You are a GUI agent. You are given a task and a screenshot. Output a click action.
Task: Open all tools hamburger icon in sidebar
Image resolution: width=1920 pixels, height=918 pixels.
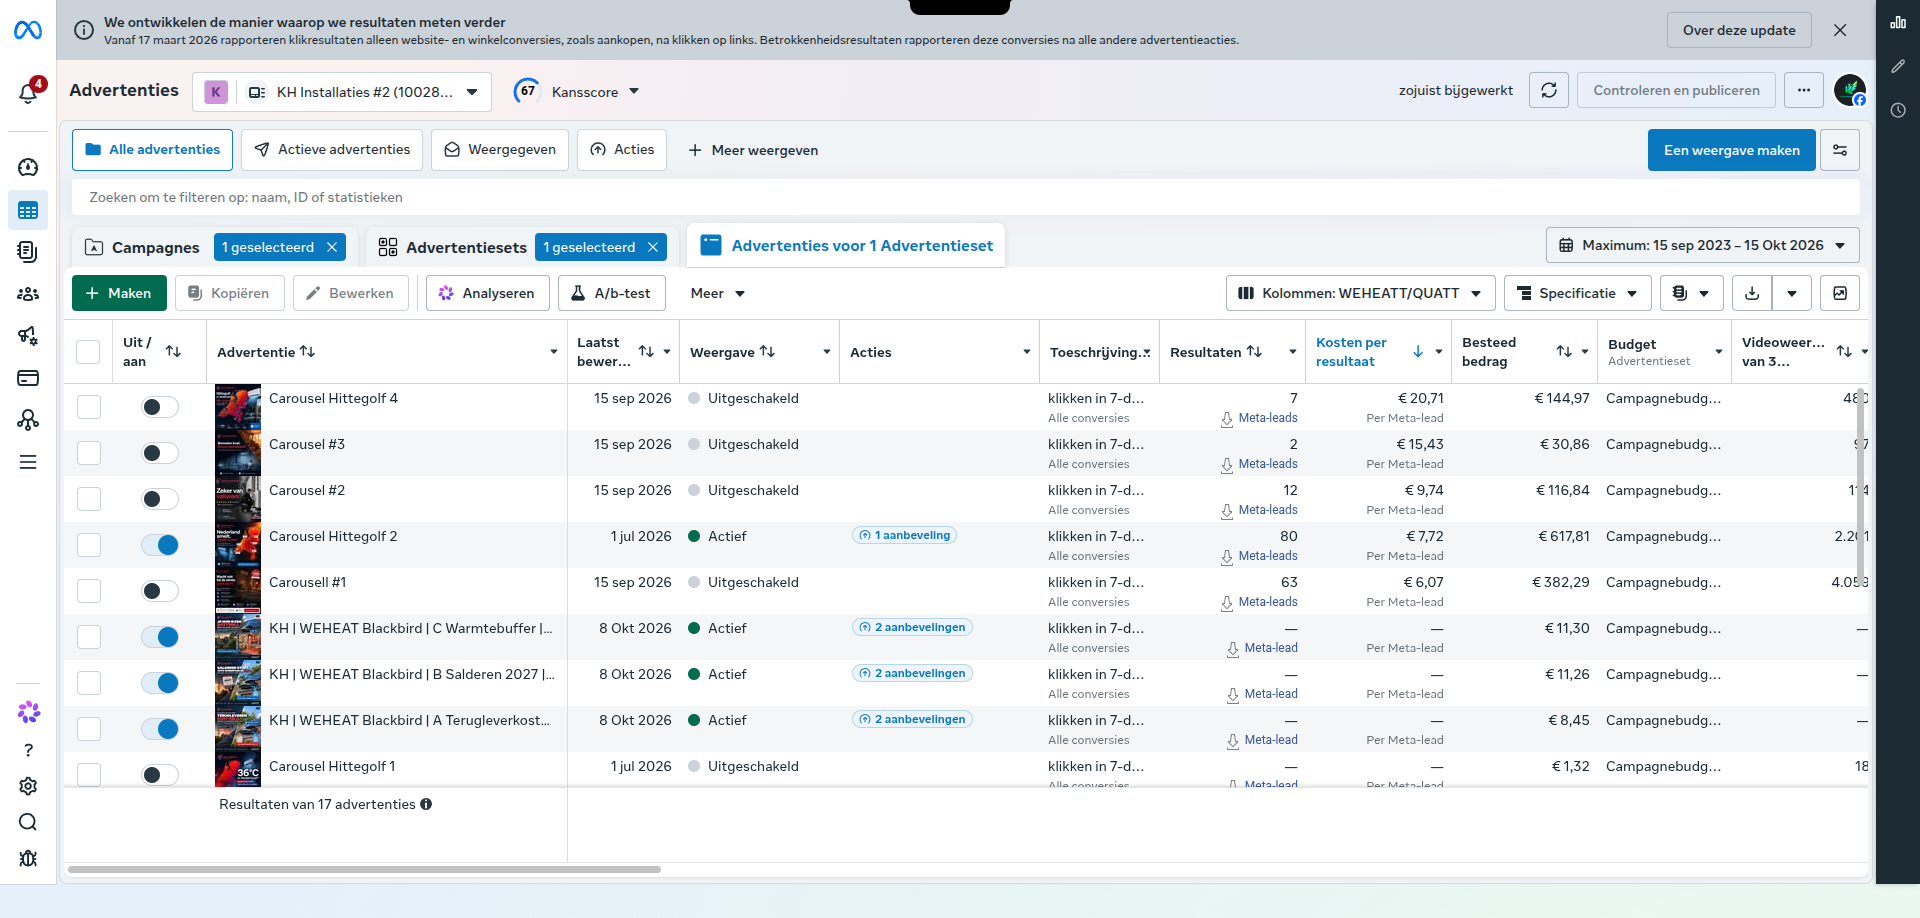point(28,462)
